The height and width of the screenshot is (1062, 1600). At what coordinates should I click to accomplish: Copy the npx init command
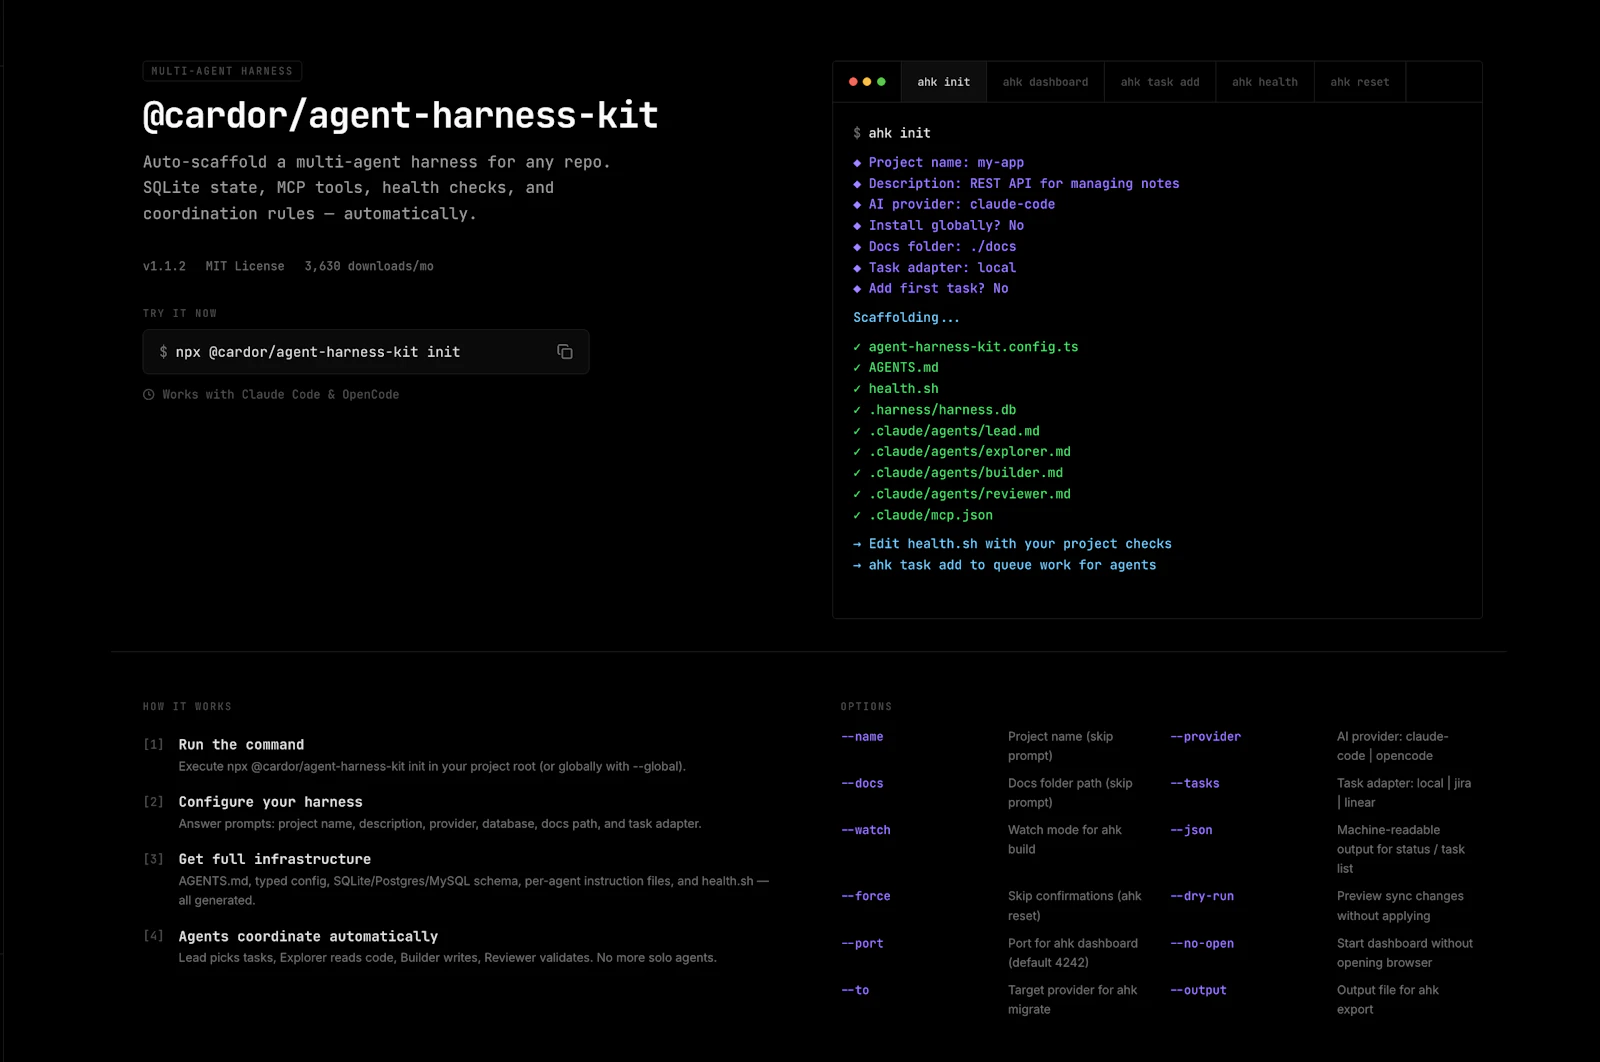564,352
